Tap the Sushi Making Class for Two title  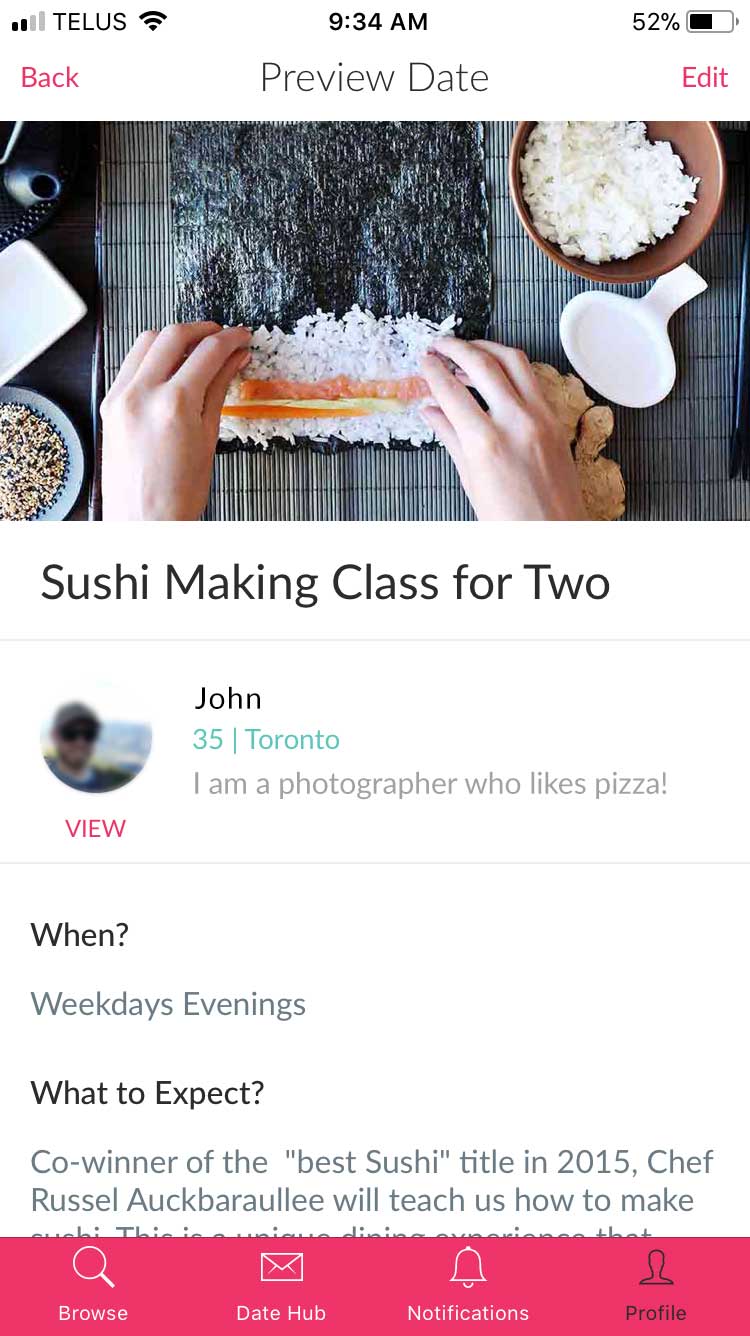pos(325,582)
